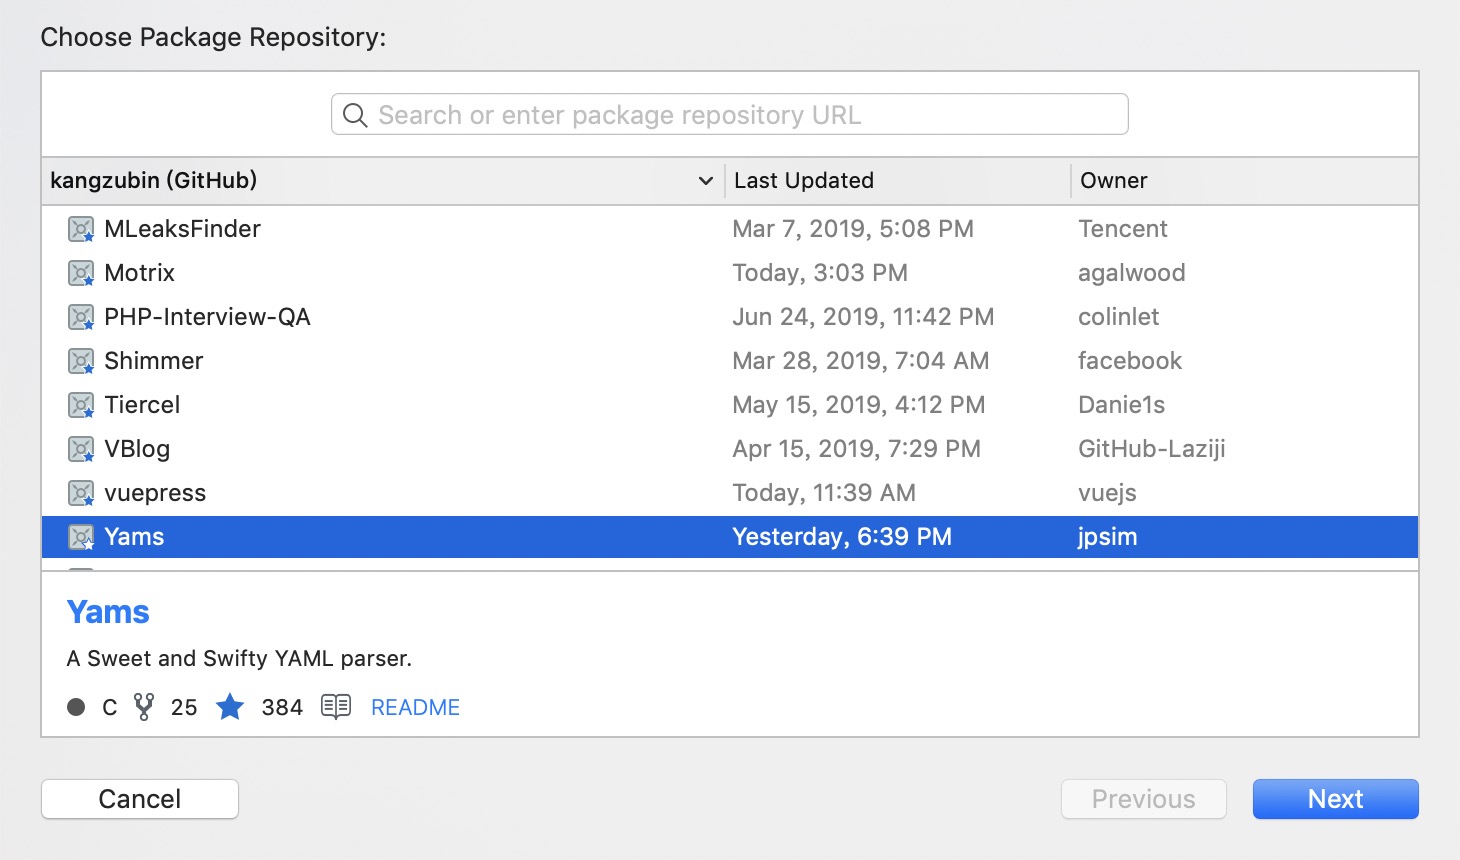The width and height of the screenshot is (1460, 860).
Task: Select the VBlog package name
Action: tap(137, 449)
